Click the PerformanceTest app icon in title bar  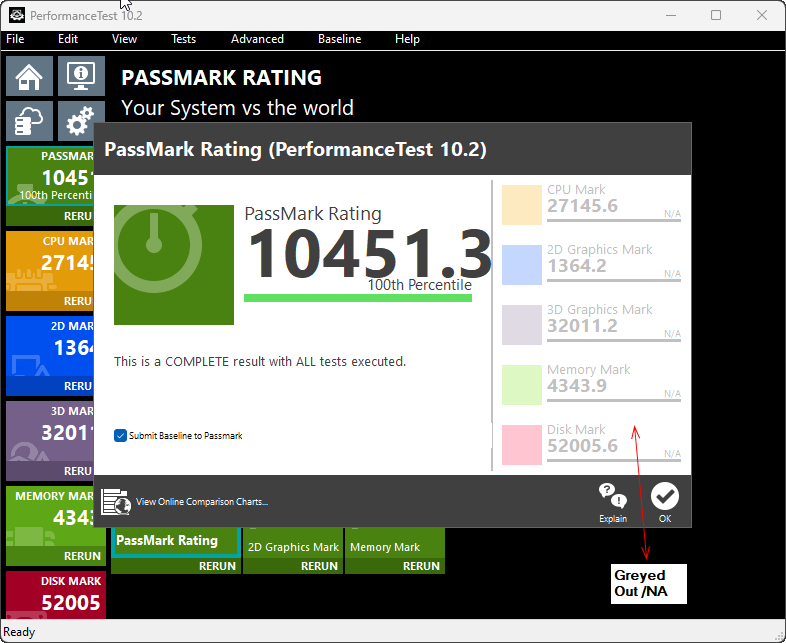point(17,16)
